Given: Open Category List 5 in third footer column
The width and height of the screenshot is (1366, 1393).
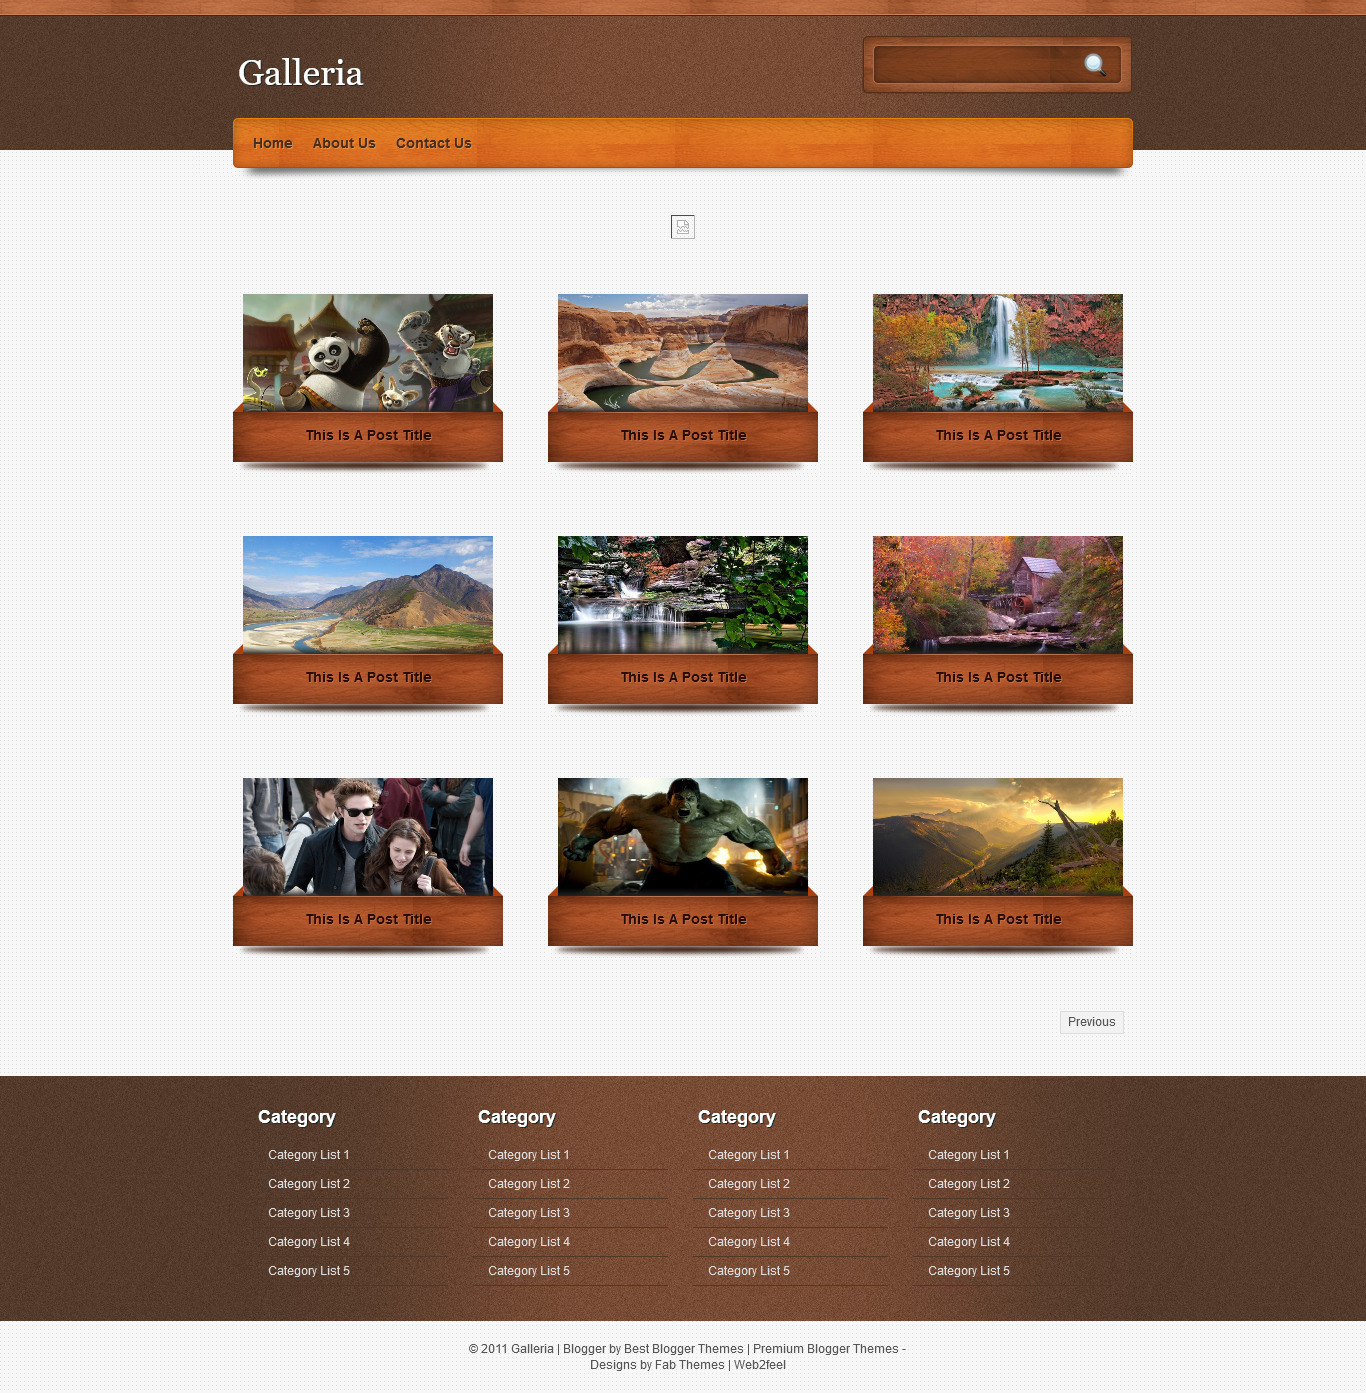Looking at the screenshot, I should 748,1271.
